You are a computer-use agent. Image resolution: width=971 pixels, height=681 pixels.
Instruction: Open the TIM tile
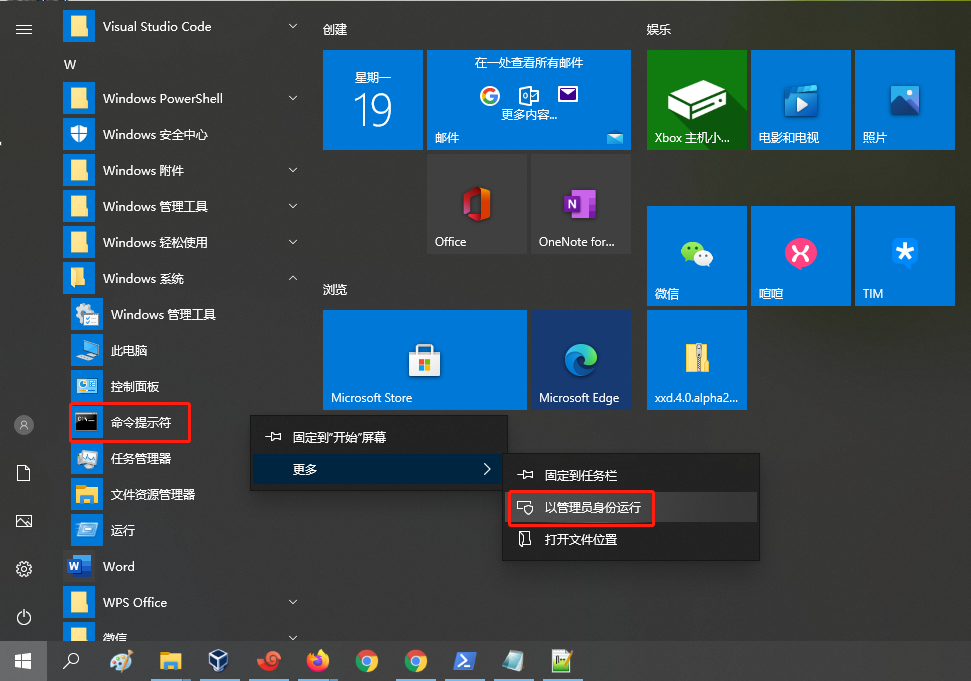(904, 255)
